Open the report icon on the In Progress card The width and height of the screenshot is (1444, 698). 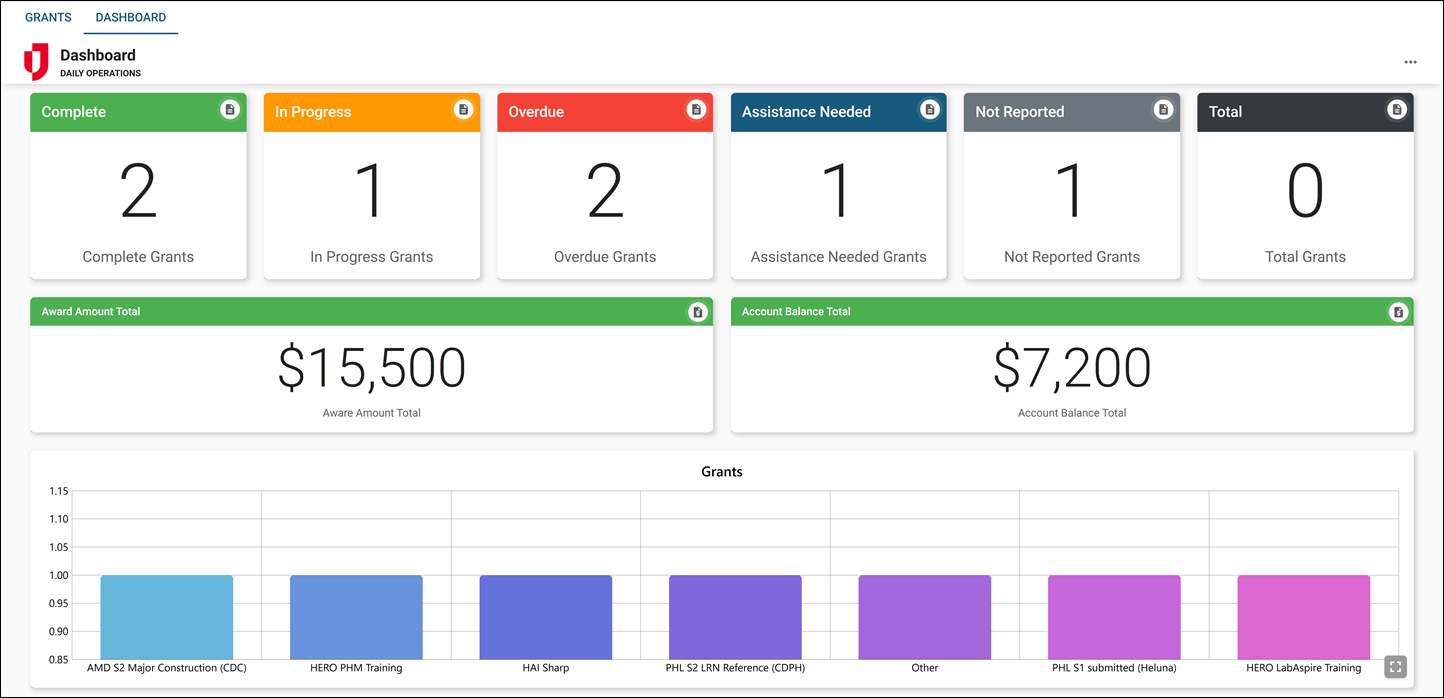pyautogui.click(x=462, y=111)
